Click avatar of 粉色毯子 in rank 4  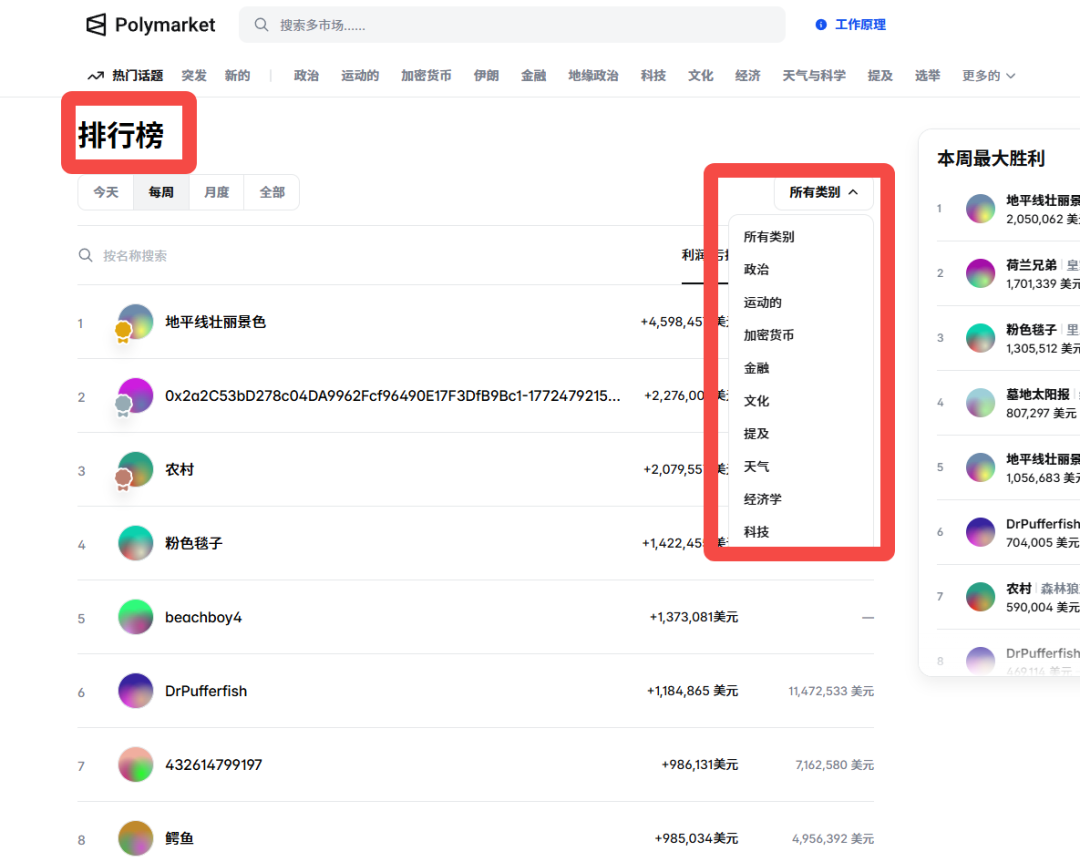coord(136,543)
